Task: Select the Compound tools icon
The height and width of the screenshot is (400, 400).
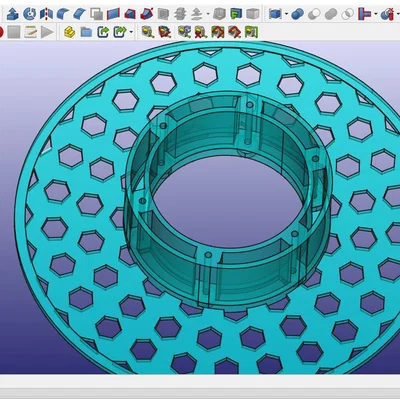Action: 275,14
